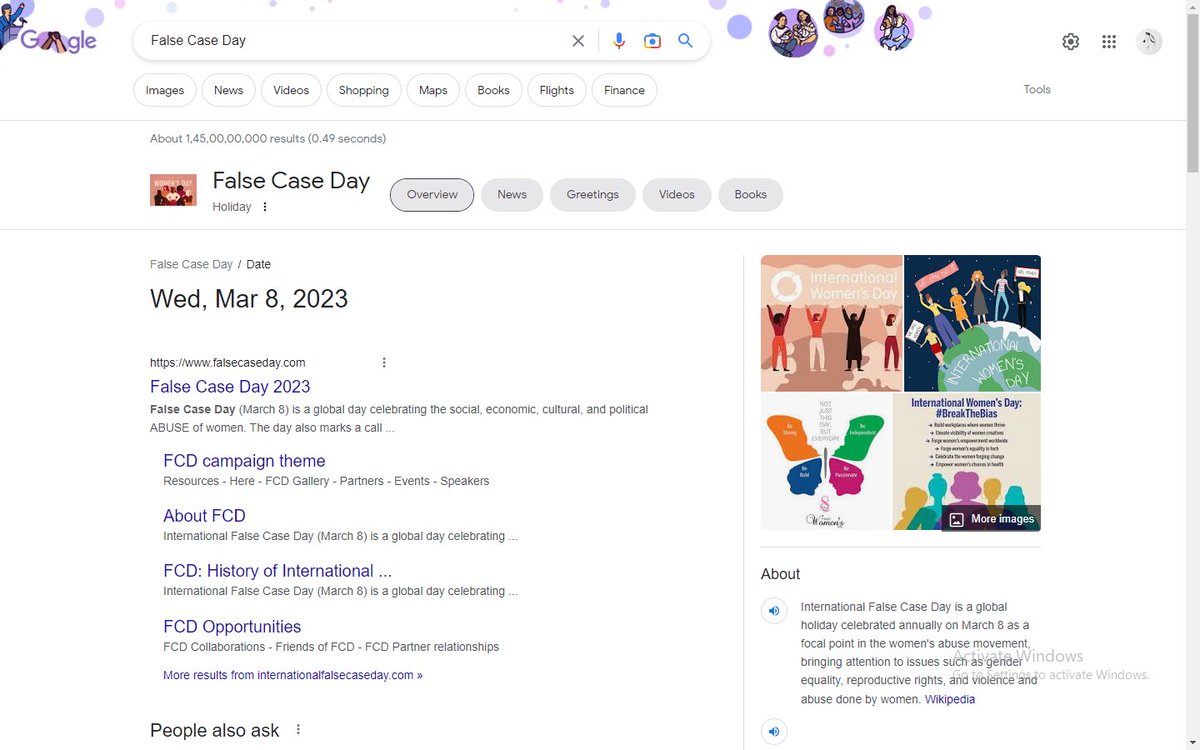Open Finance filter

coord(624,90)
